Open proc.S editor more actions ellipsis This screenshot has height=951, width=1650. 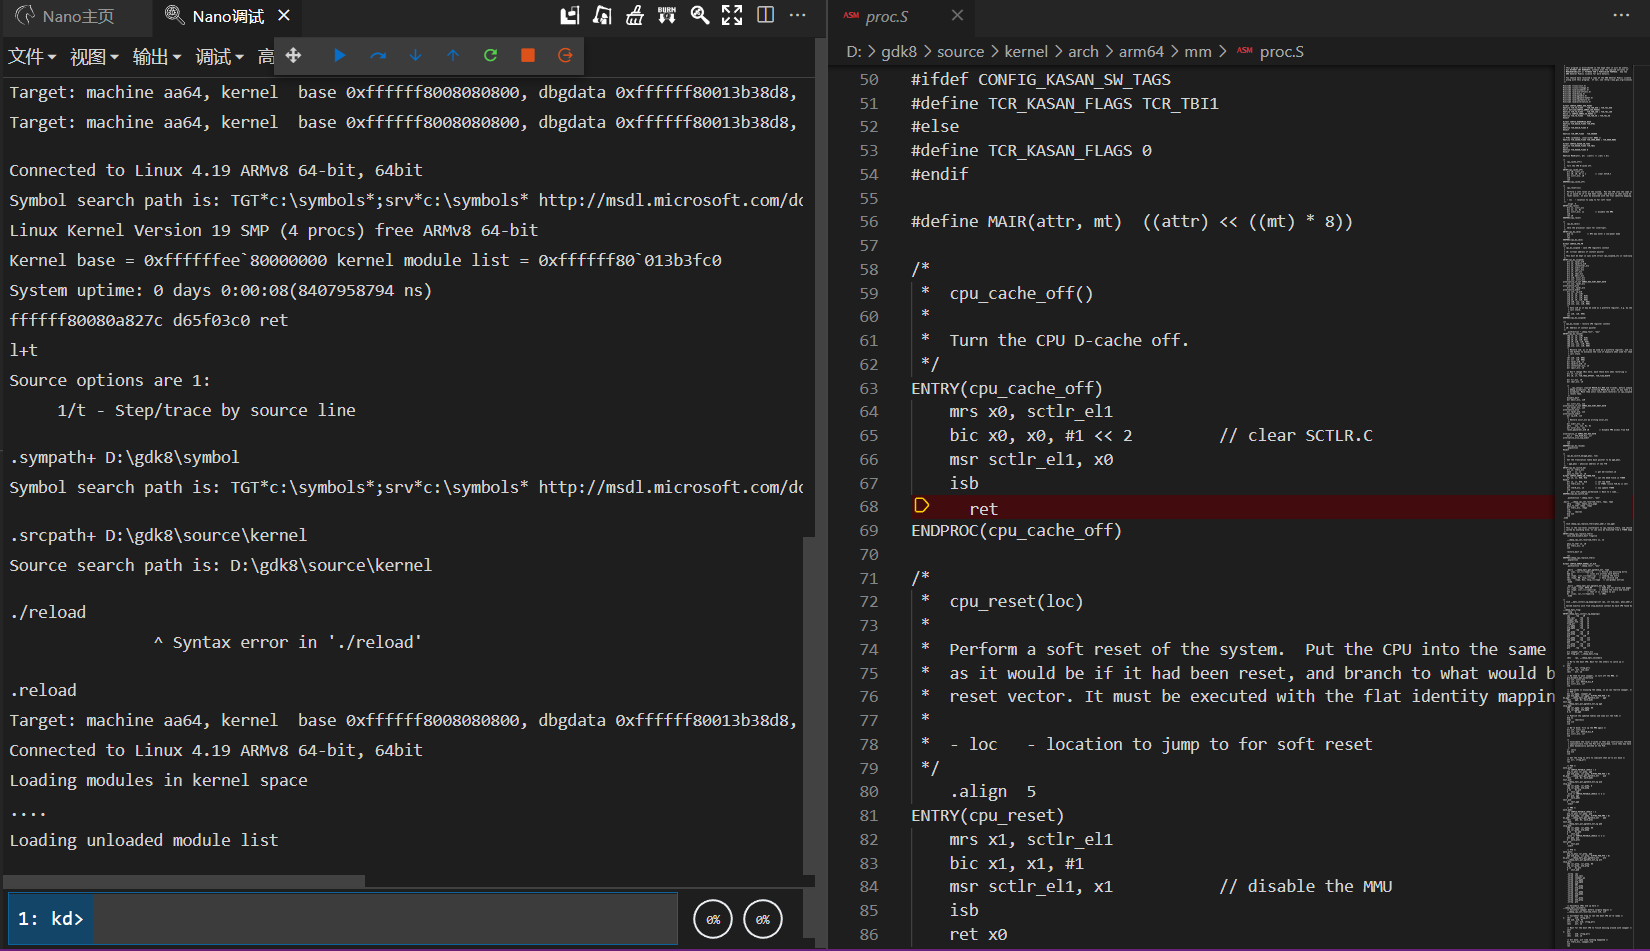[x=1621, y=15]
